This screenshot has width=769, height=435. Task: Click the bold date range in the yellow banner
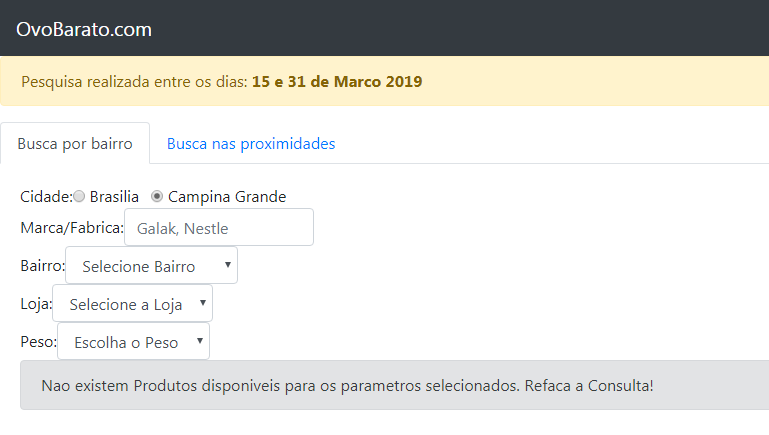pyautogui.click(x=337, y=81)
